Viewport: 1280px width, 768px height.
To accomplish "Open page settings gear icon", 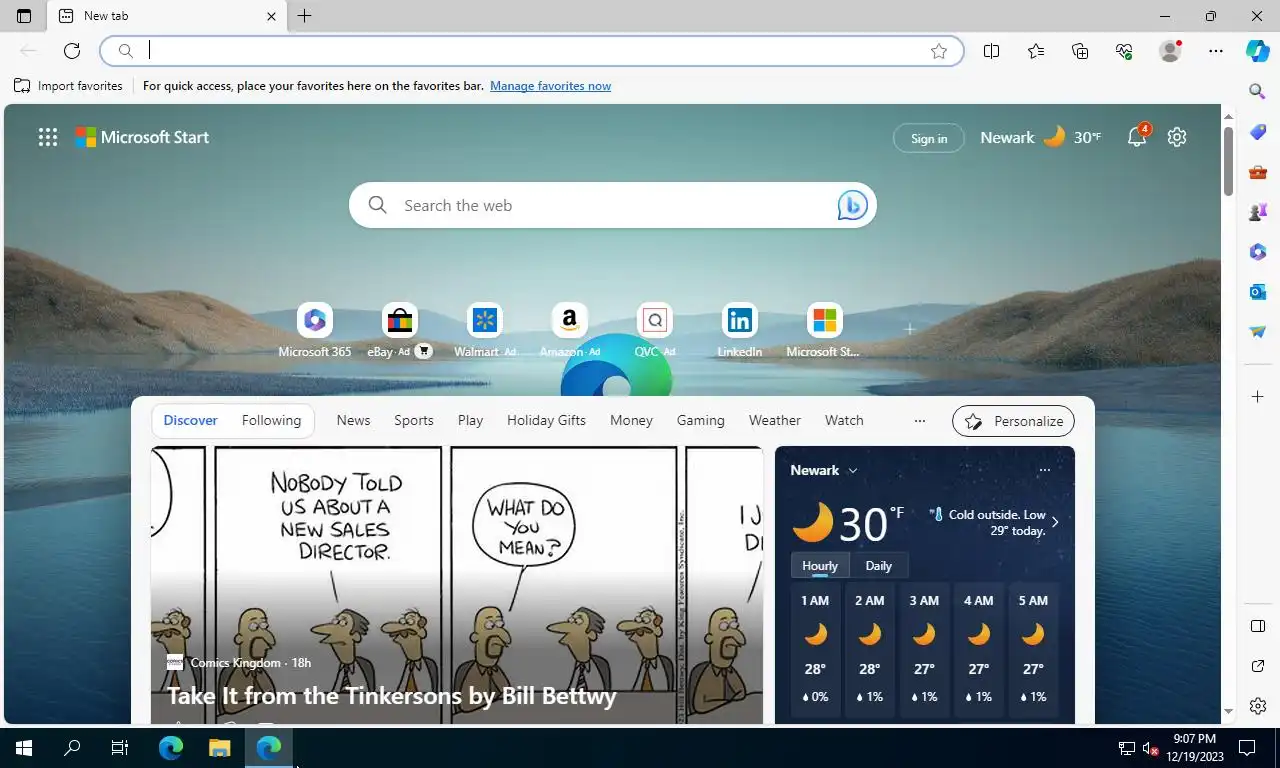I will coord(1177,137).
